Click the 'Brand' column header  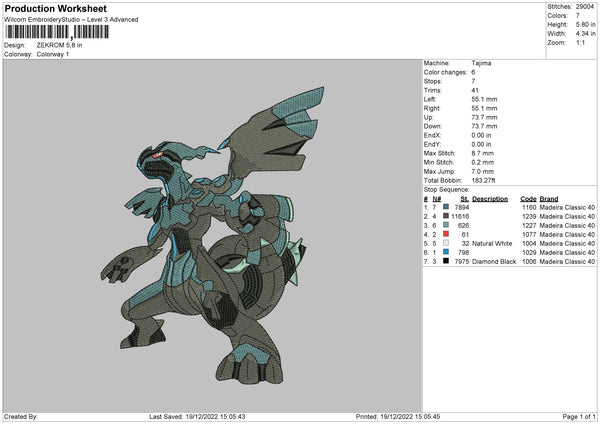tap(549, 199)
